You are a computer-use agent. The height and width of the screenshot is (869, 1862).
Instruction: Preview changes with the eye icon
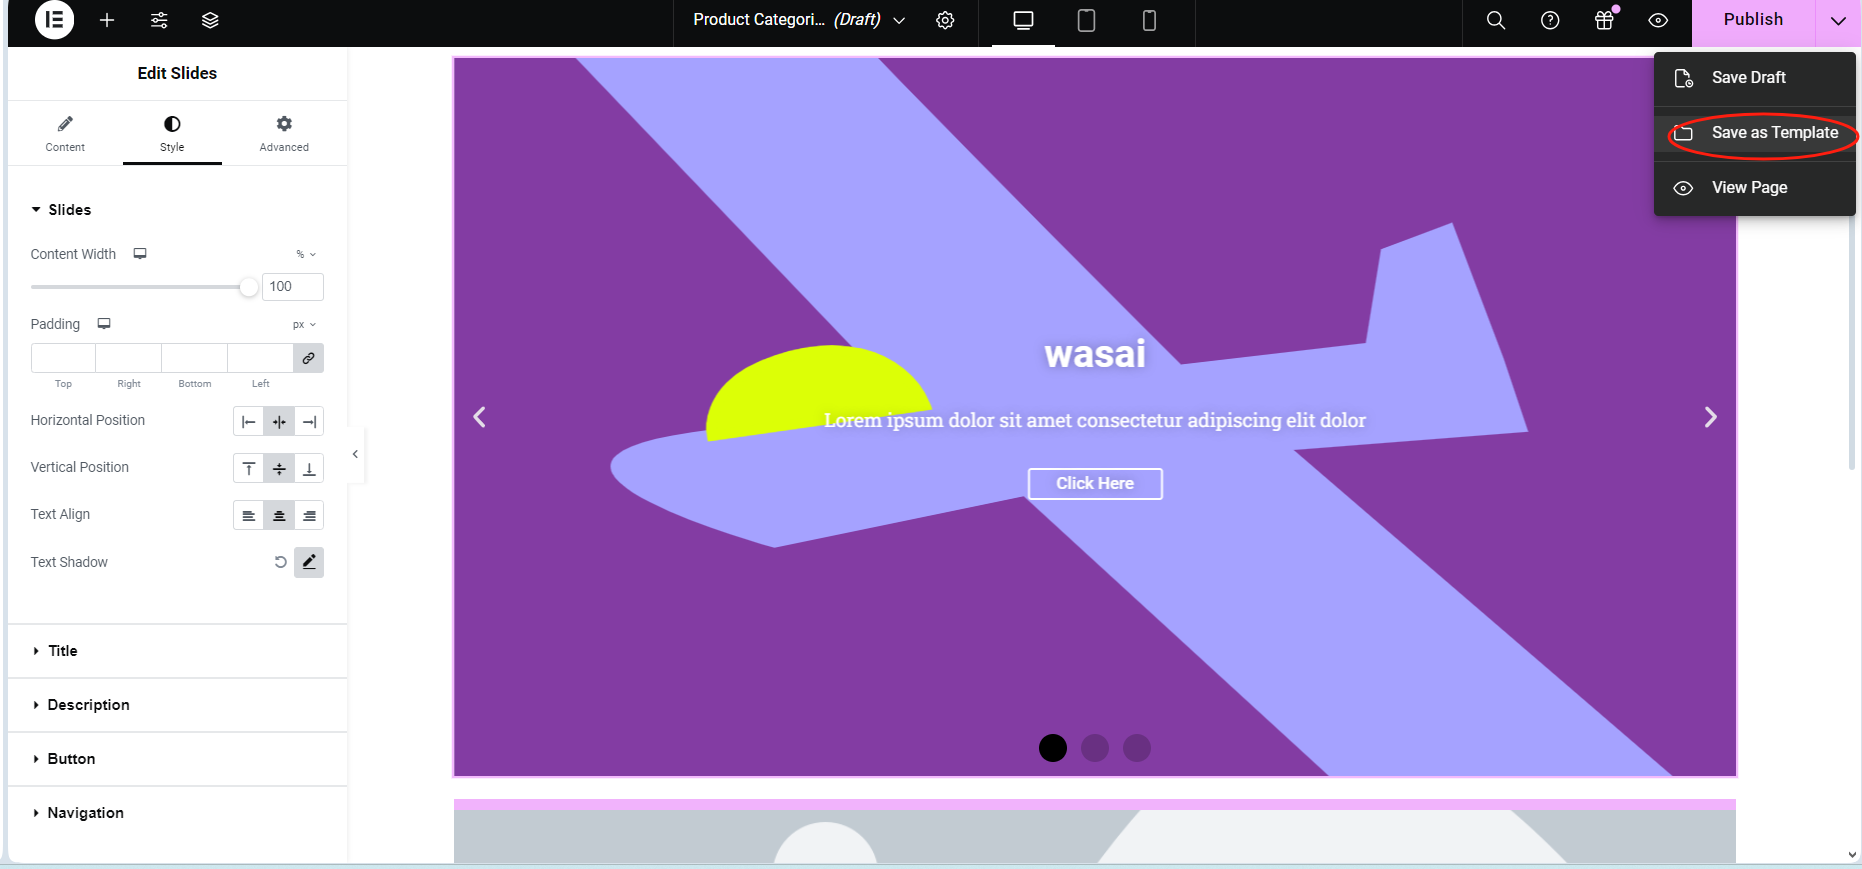1658,20
